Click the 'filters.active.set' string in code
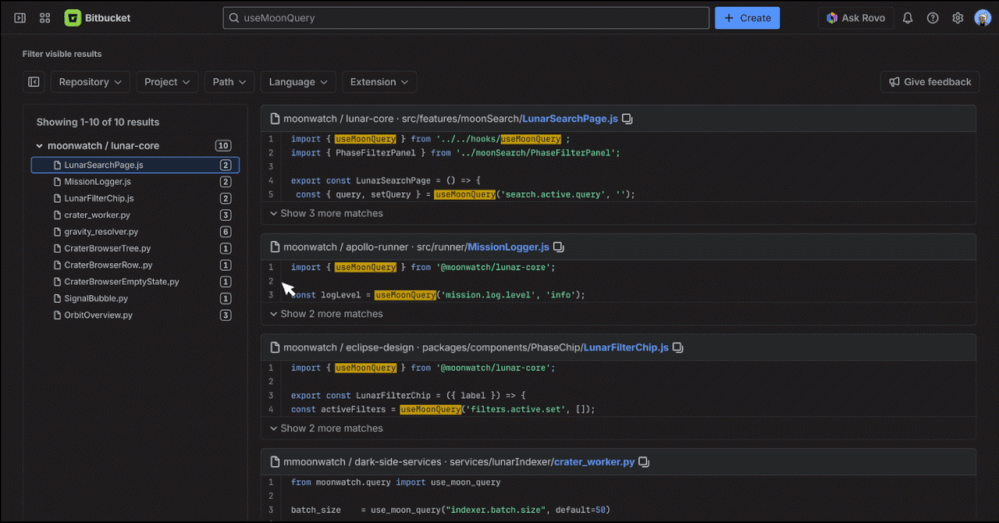Viewport: 999px width, 523px height. 516,409
